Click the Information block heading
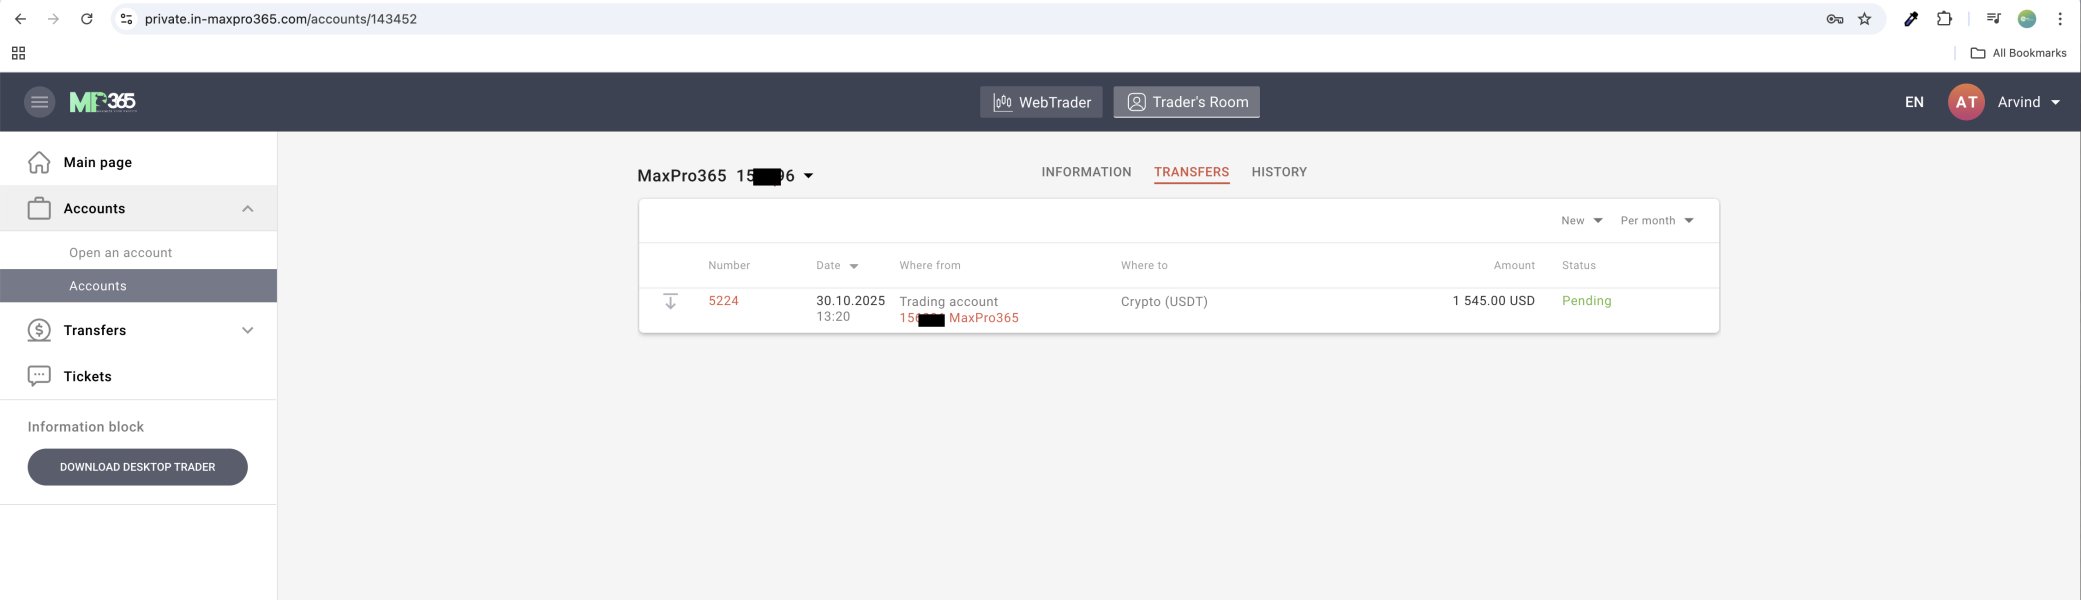The image size is (2081, 600). click(86, 427)
